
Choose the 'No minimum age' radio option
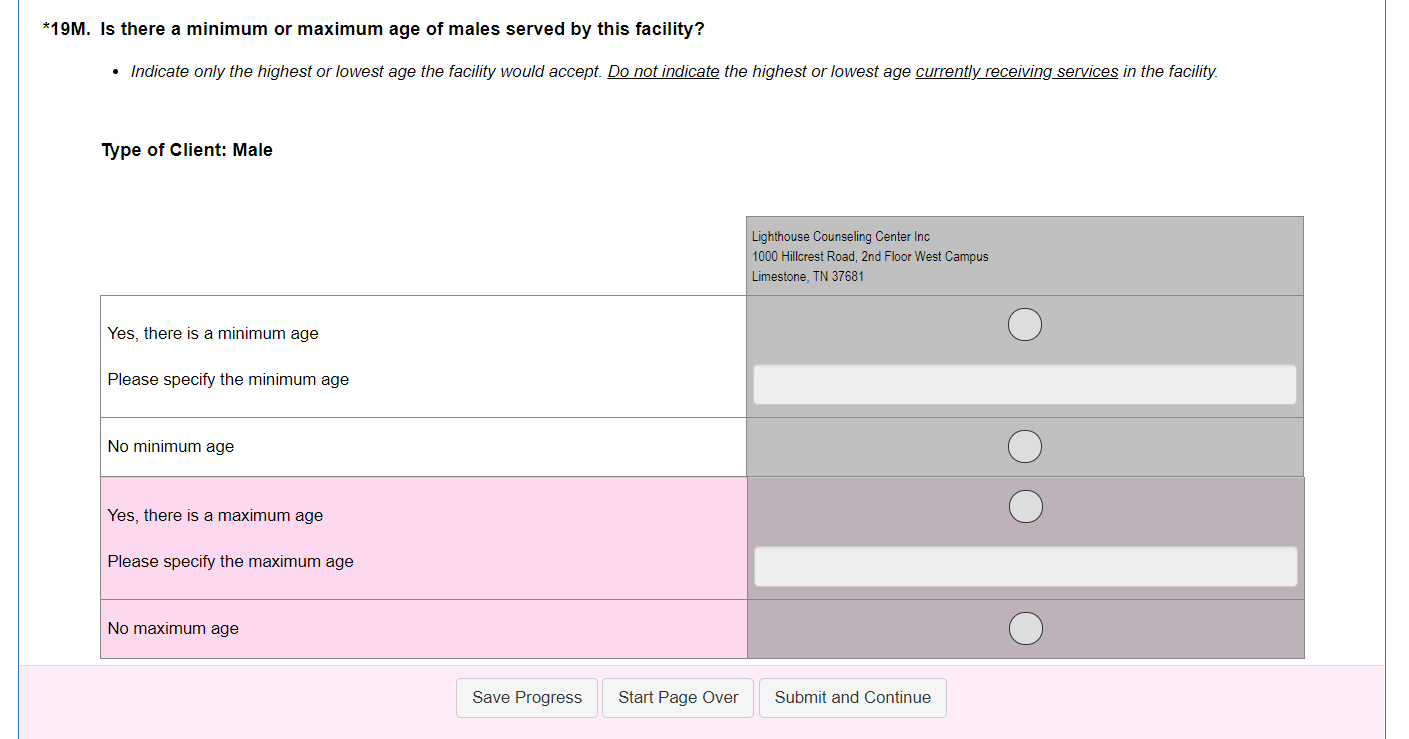click(x=1024, y=446)
